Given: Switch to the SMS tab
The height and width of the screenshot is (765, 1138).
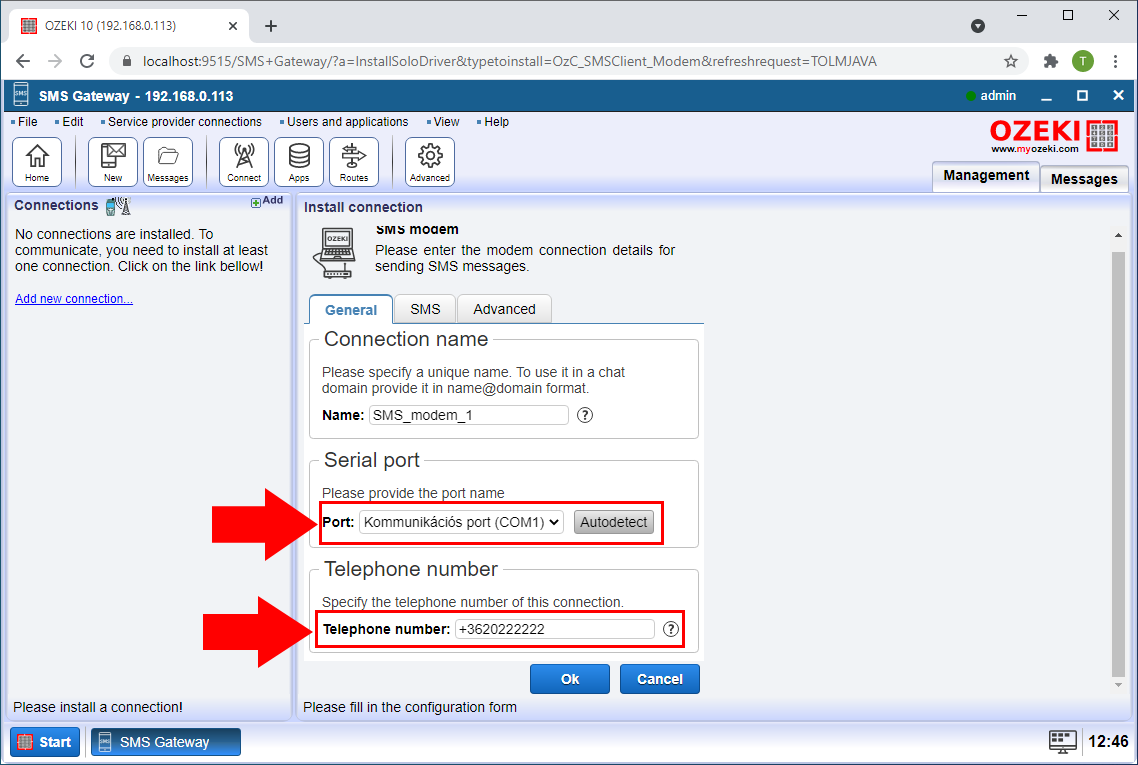Looking at the screenshot, I should pyautogui.click(x=425, y=309).
